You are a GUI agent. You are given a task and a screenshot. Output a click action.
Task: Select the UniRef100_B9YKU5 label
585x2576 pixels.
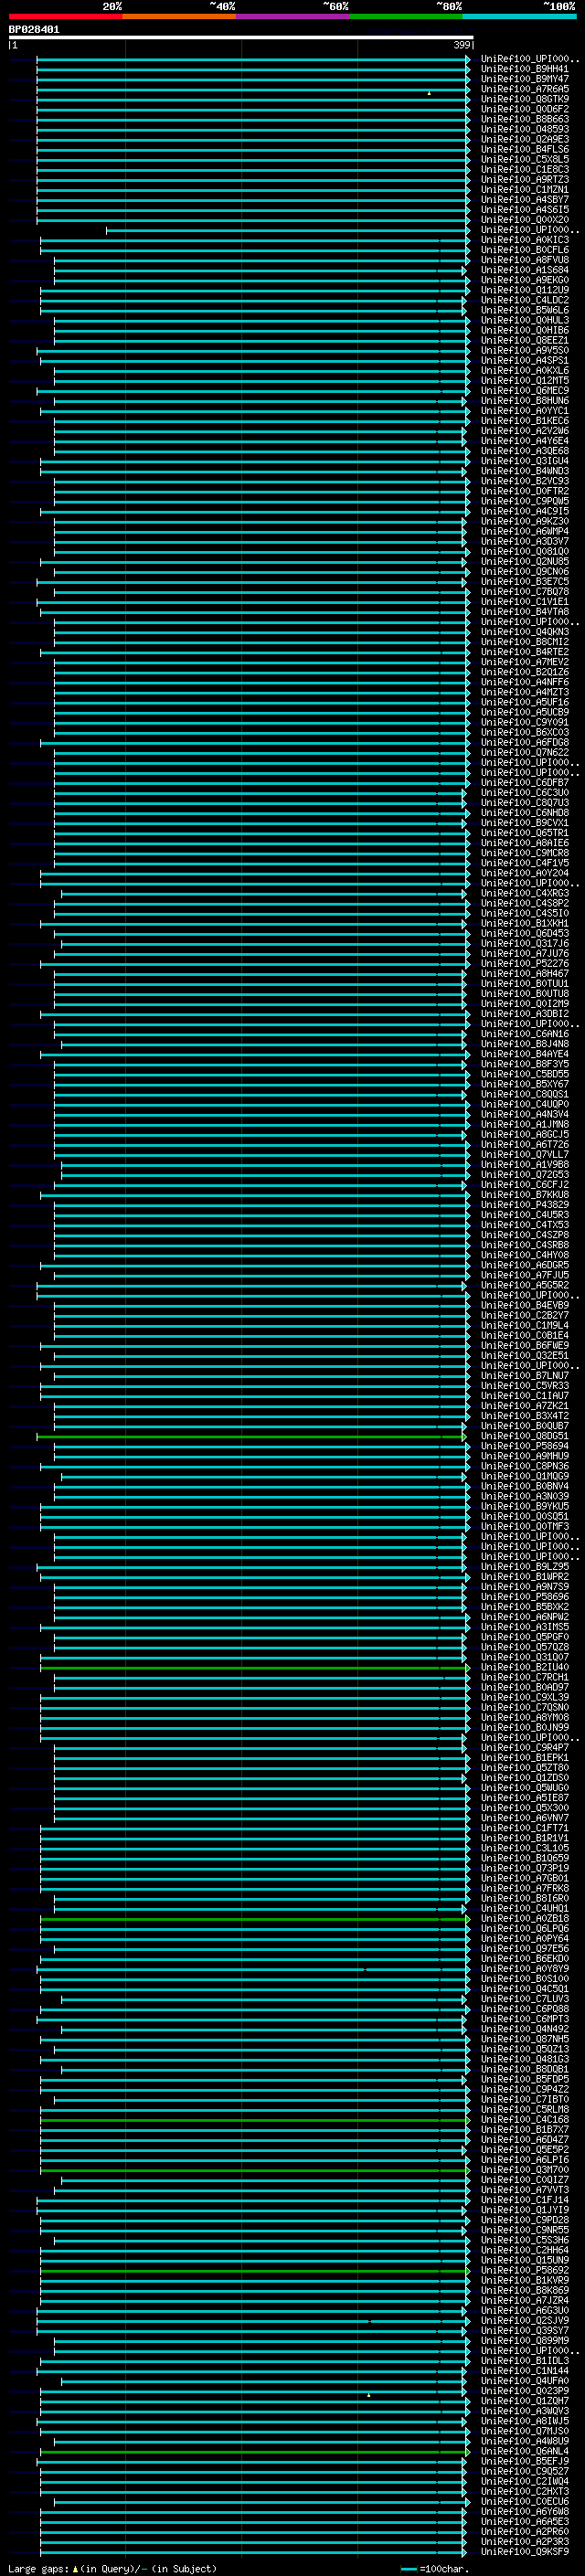(x=525, y=1506)
